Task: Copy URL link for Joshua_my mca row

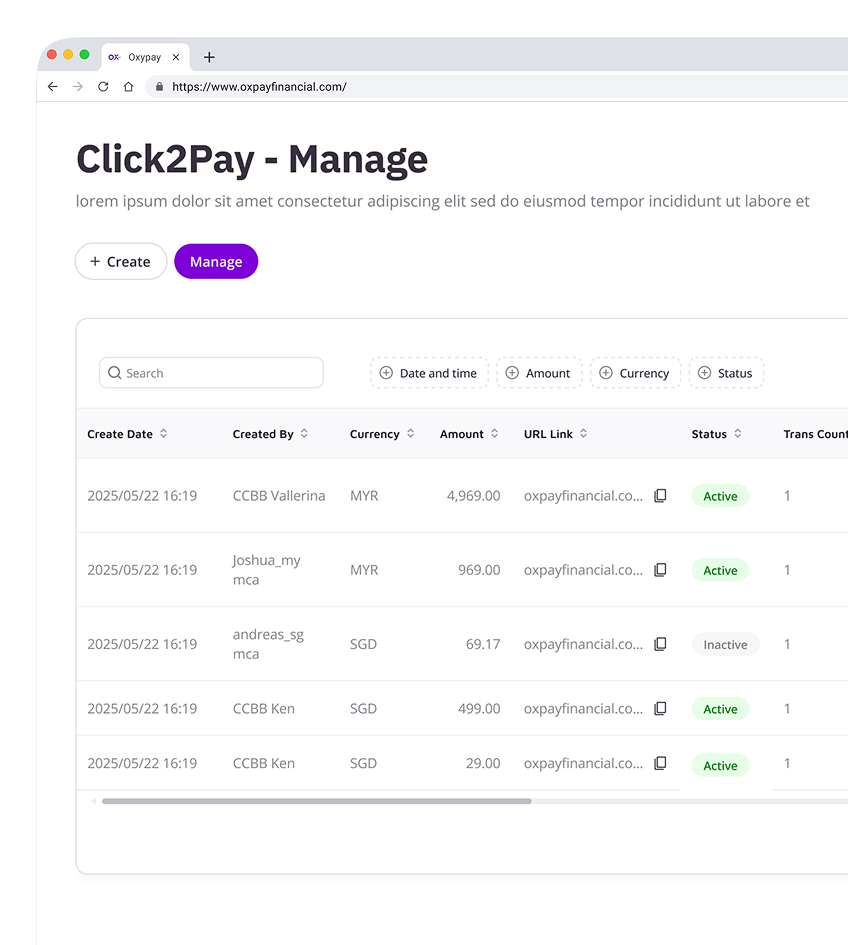Action: (x=660, y=570)
